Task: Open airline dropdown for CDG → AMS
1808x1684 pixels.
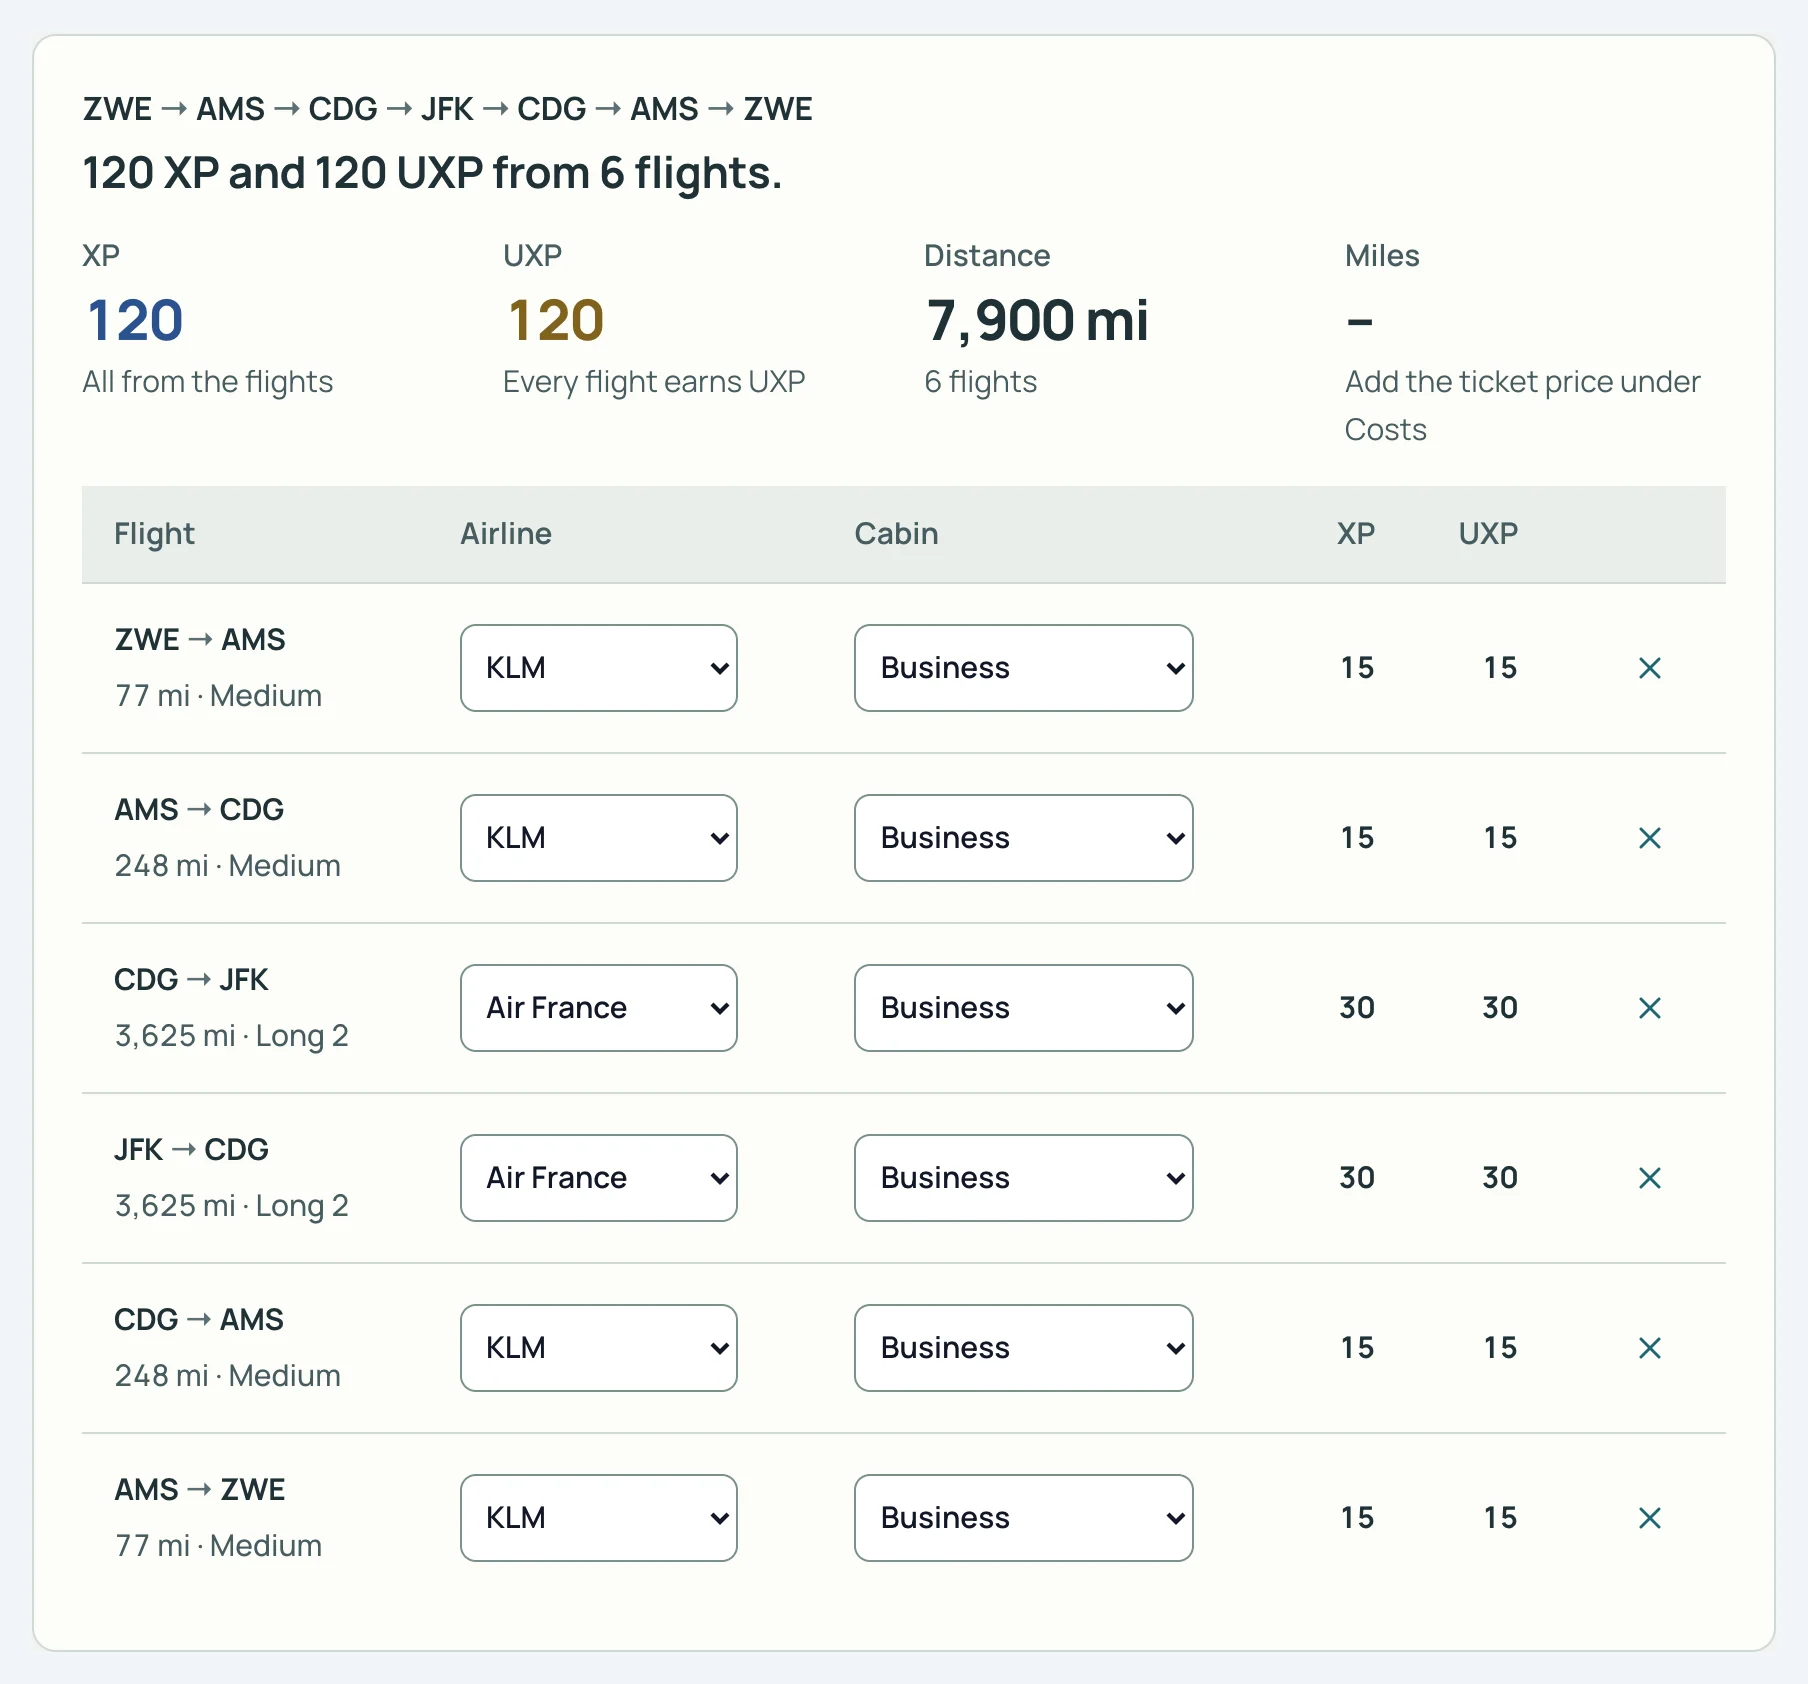Action: click(599, 1348)
